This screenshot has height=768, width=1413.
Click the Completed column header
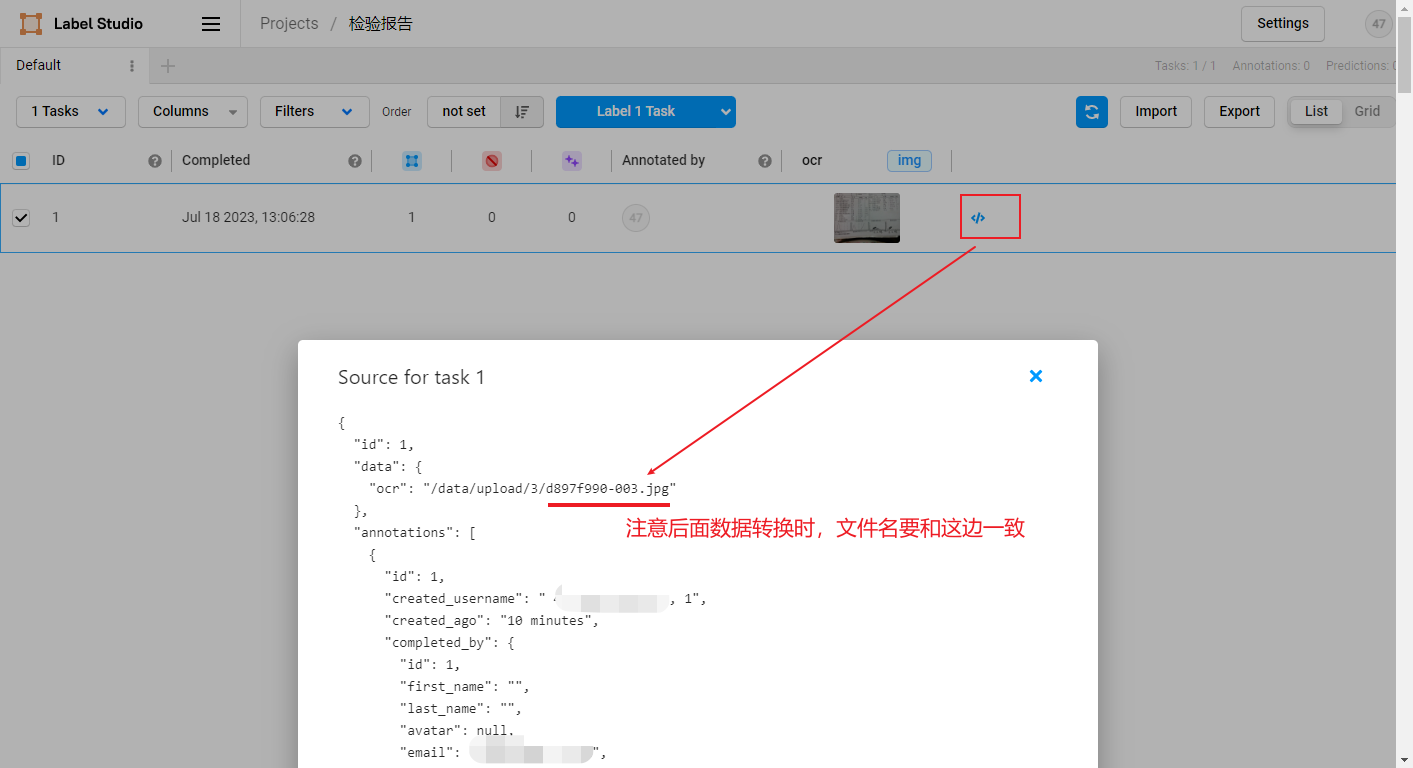(216, 161)
